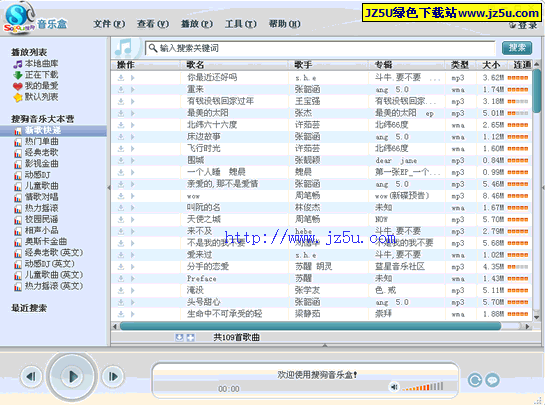
Task: Open the 播放(P) menu
Action: [197, 24]
